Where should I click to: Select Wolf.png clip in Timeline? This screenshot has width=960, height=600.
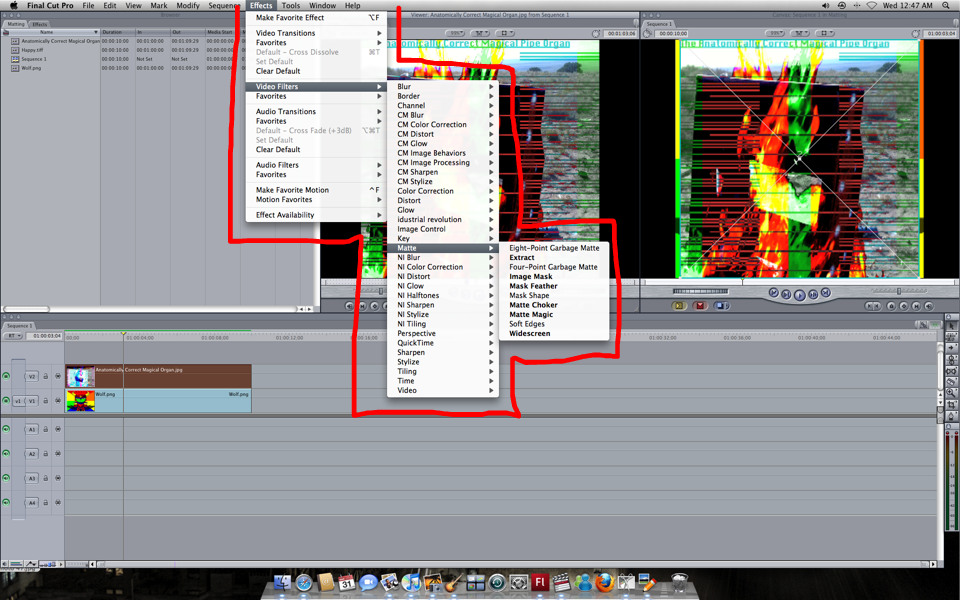tap(158, 401)
